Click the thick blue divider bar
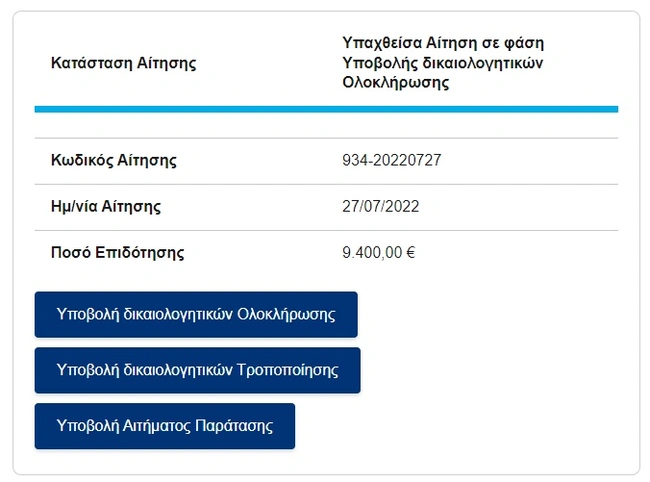 tap(326, 108)
